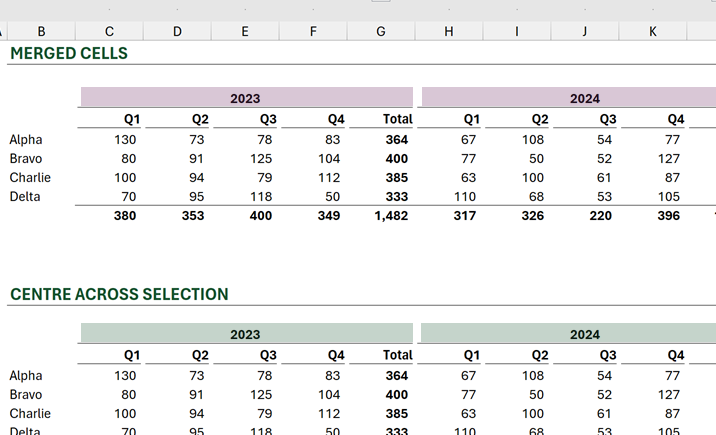Click "Q2" under green 2023 header

(200, 355)
